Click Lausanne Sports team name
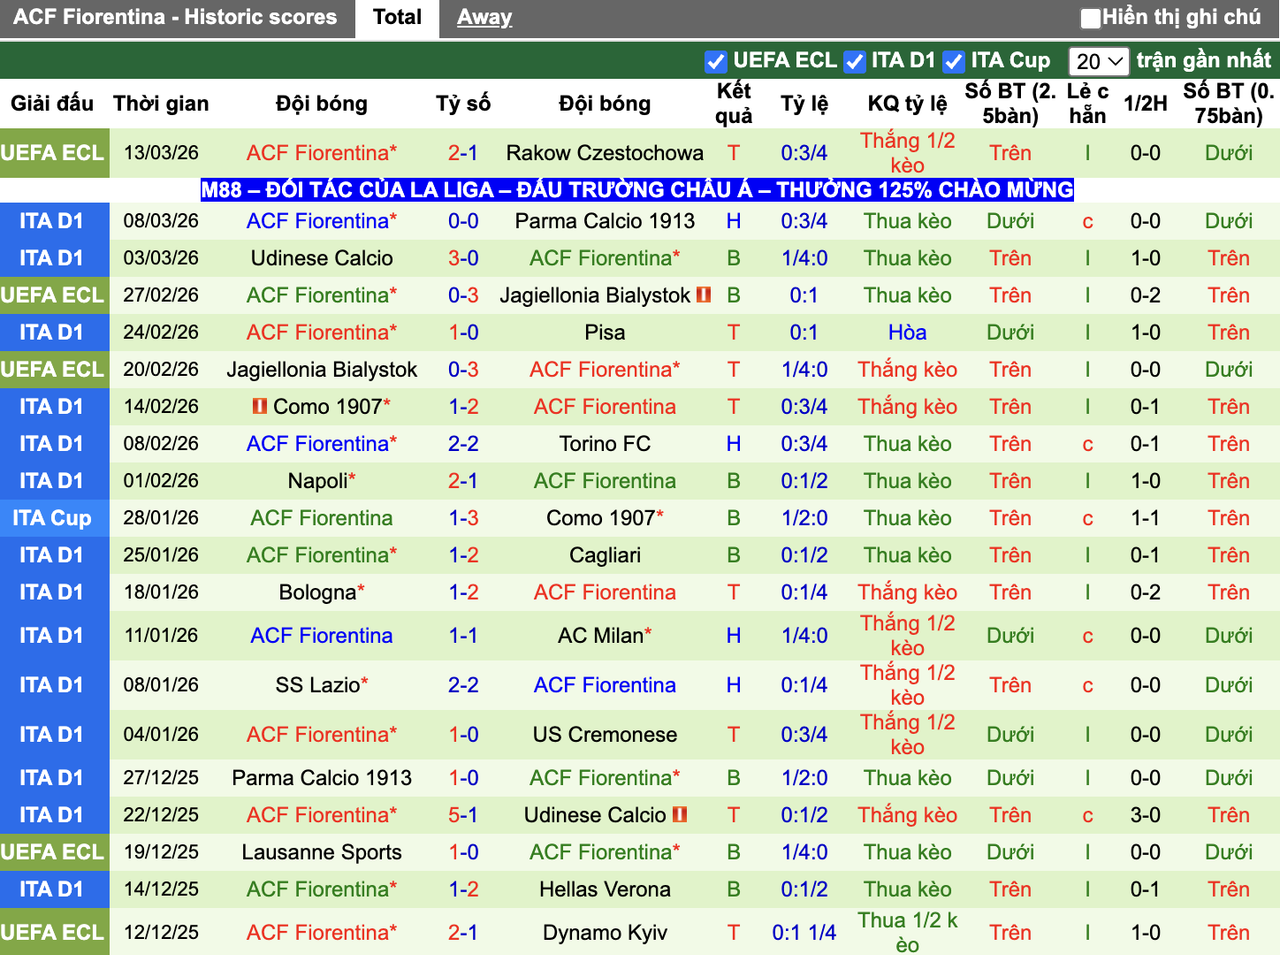Viewport: 1280px width, 955px height. (x=322, y=852)
